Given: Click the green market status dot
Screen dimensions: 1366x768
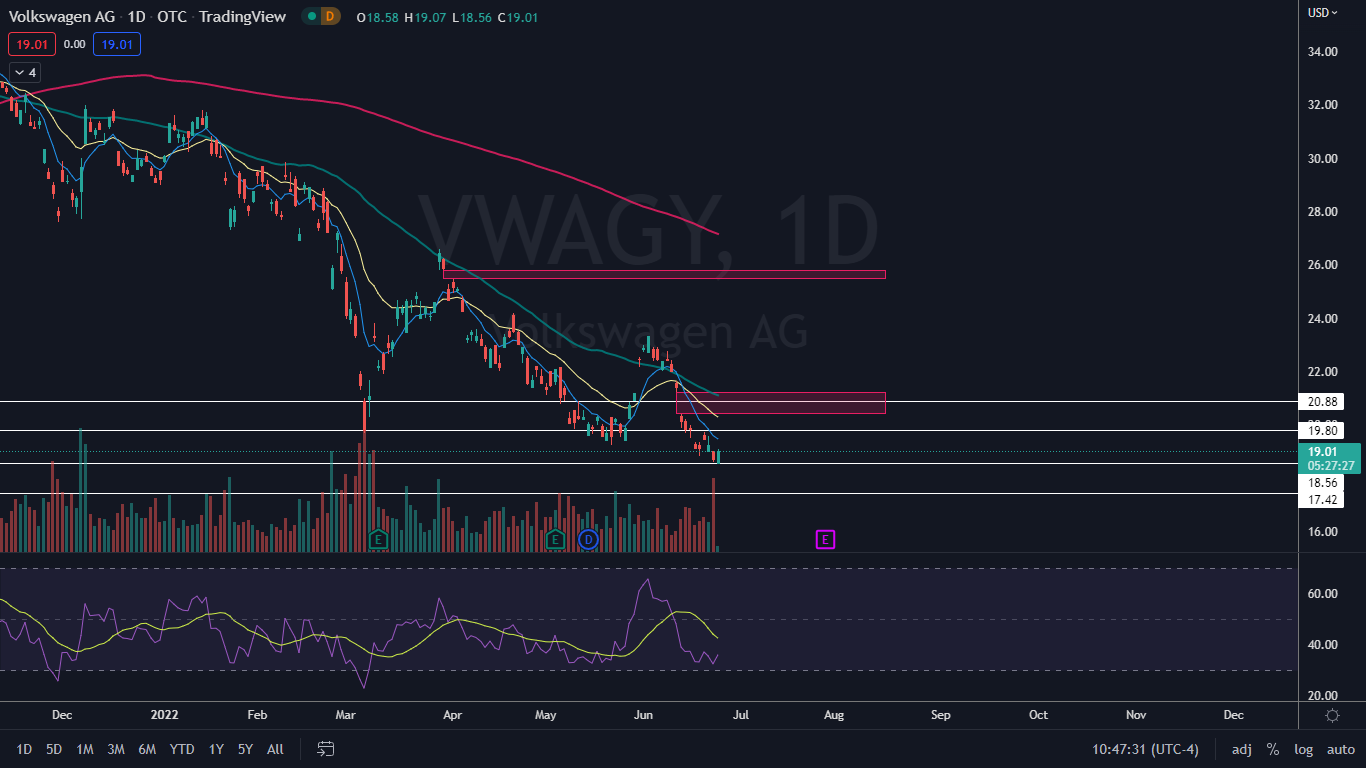Looking at the screenshot, I should (x=312, y=16).
